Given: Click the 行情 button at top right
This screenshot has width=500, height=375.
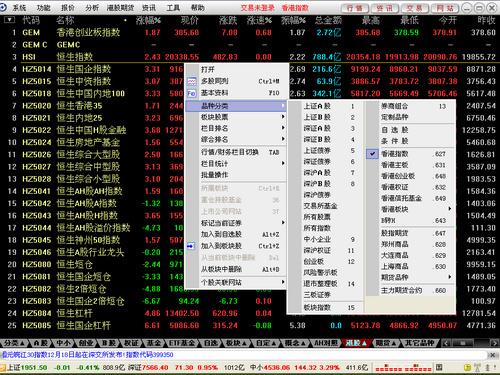Looking at the screenshot, I should click(355, 8).
